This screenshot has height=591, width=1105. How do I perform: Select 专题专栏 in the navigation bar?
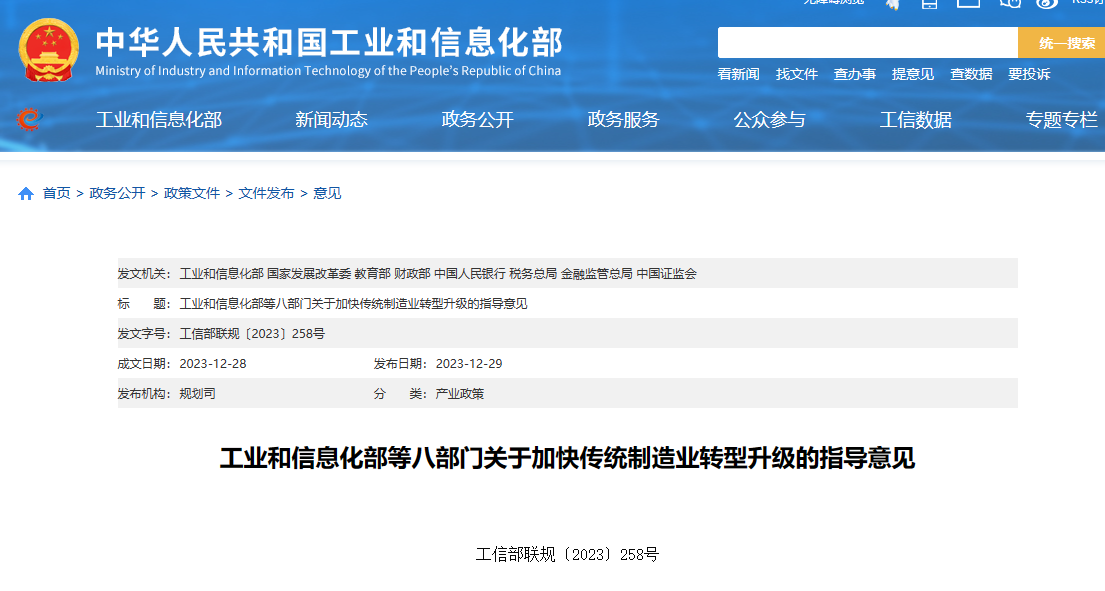(1061, 120)
